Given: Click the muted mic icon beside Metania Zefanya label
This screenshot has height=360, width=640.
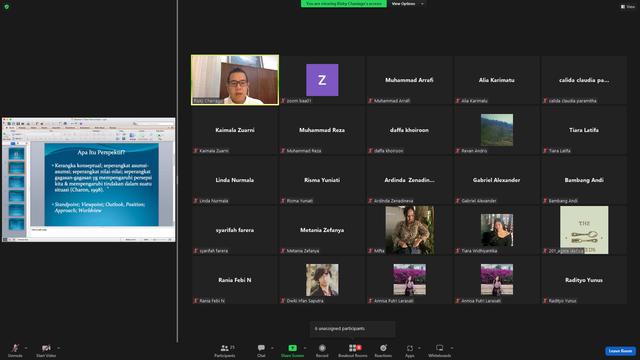Looking at the screenshot, I should pos(283,251).
